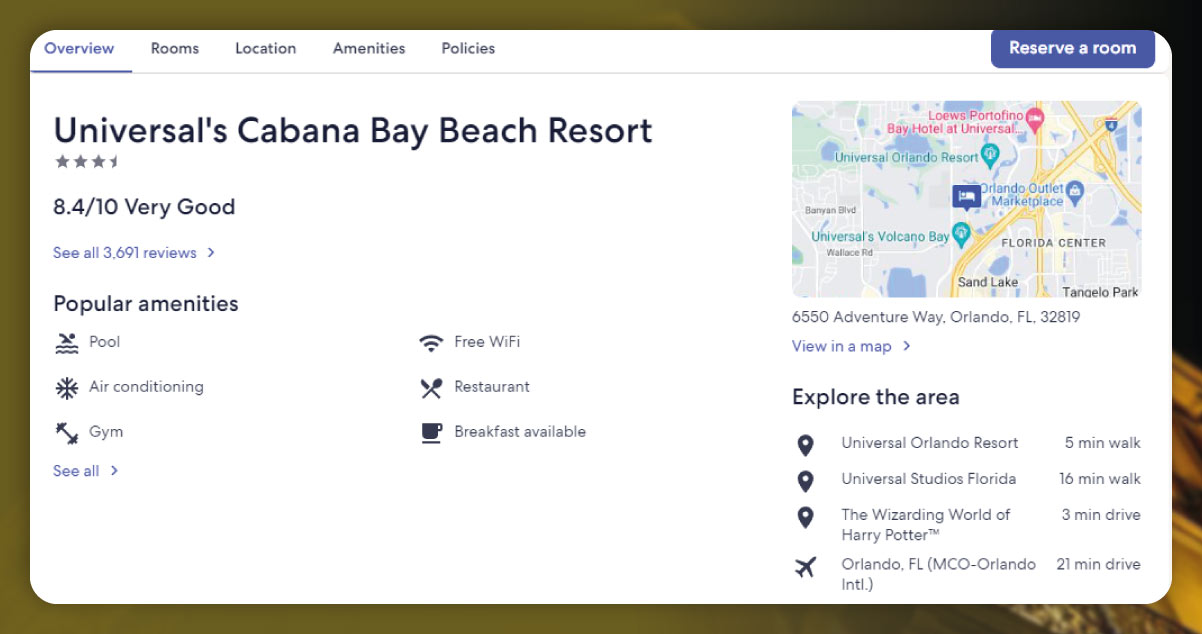Click the Sand Lake label on the map
Image resolution: width=1202 pixels, height=634 pixels.
click(x=988, y=282)
